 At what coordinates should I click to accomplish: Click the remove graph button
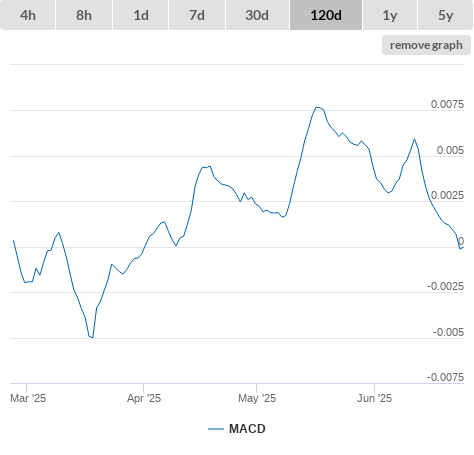(x=426, y=45)
